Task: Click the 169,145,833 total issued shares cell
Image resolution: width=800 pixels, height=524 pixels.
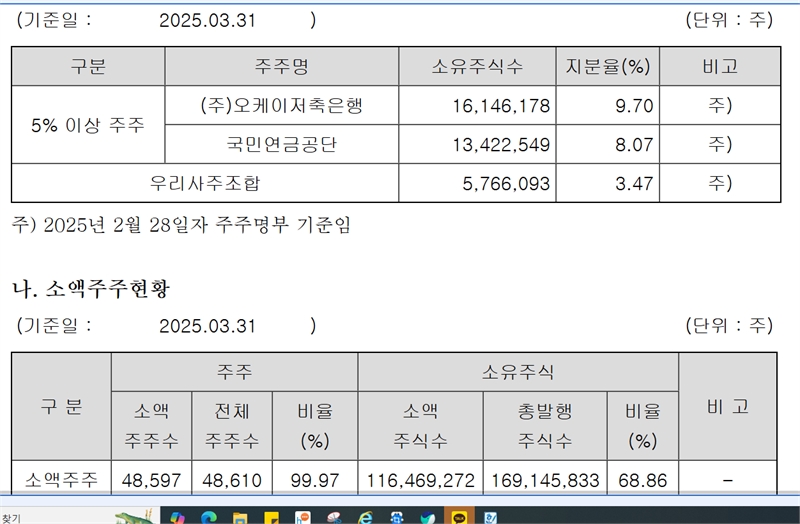Action: click(x=545, y=480)
